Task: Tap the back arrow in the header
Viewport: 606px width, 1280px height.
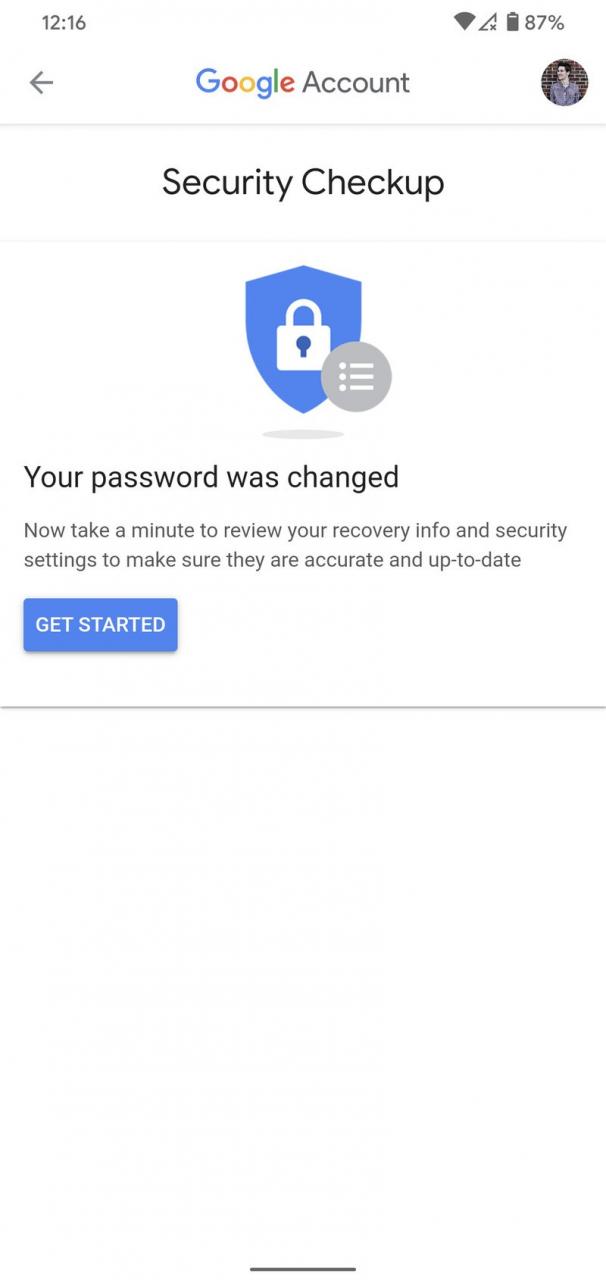Action: pyautogui.click(x=41, y=82)
